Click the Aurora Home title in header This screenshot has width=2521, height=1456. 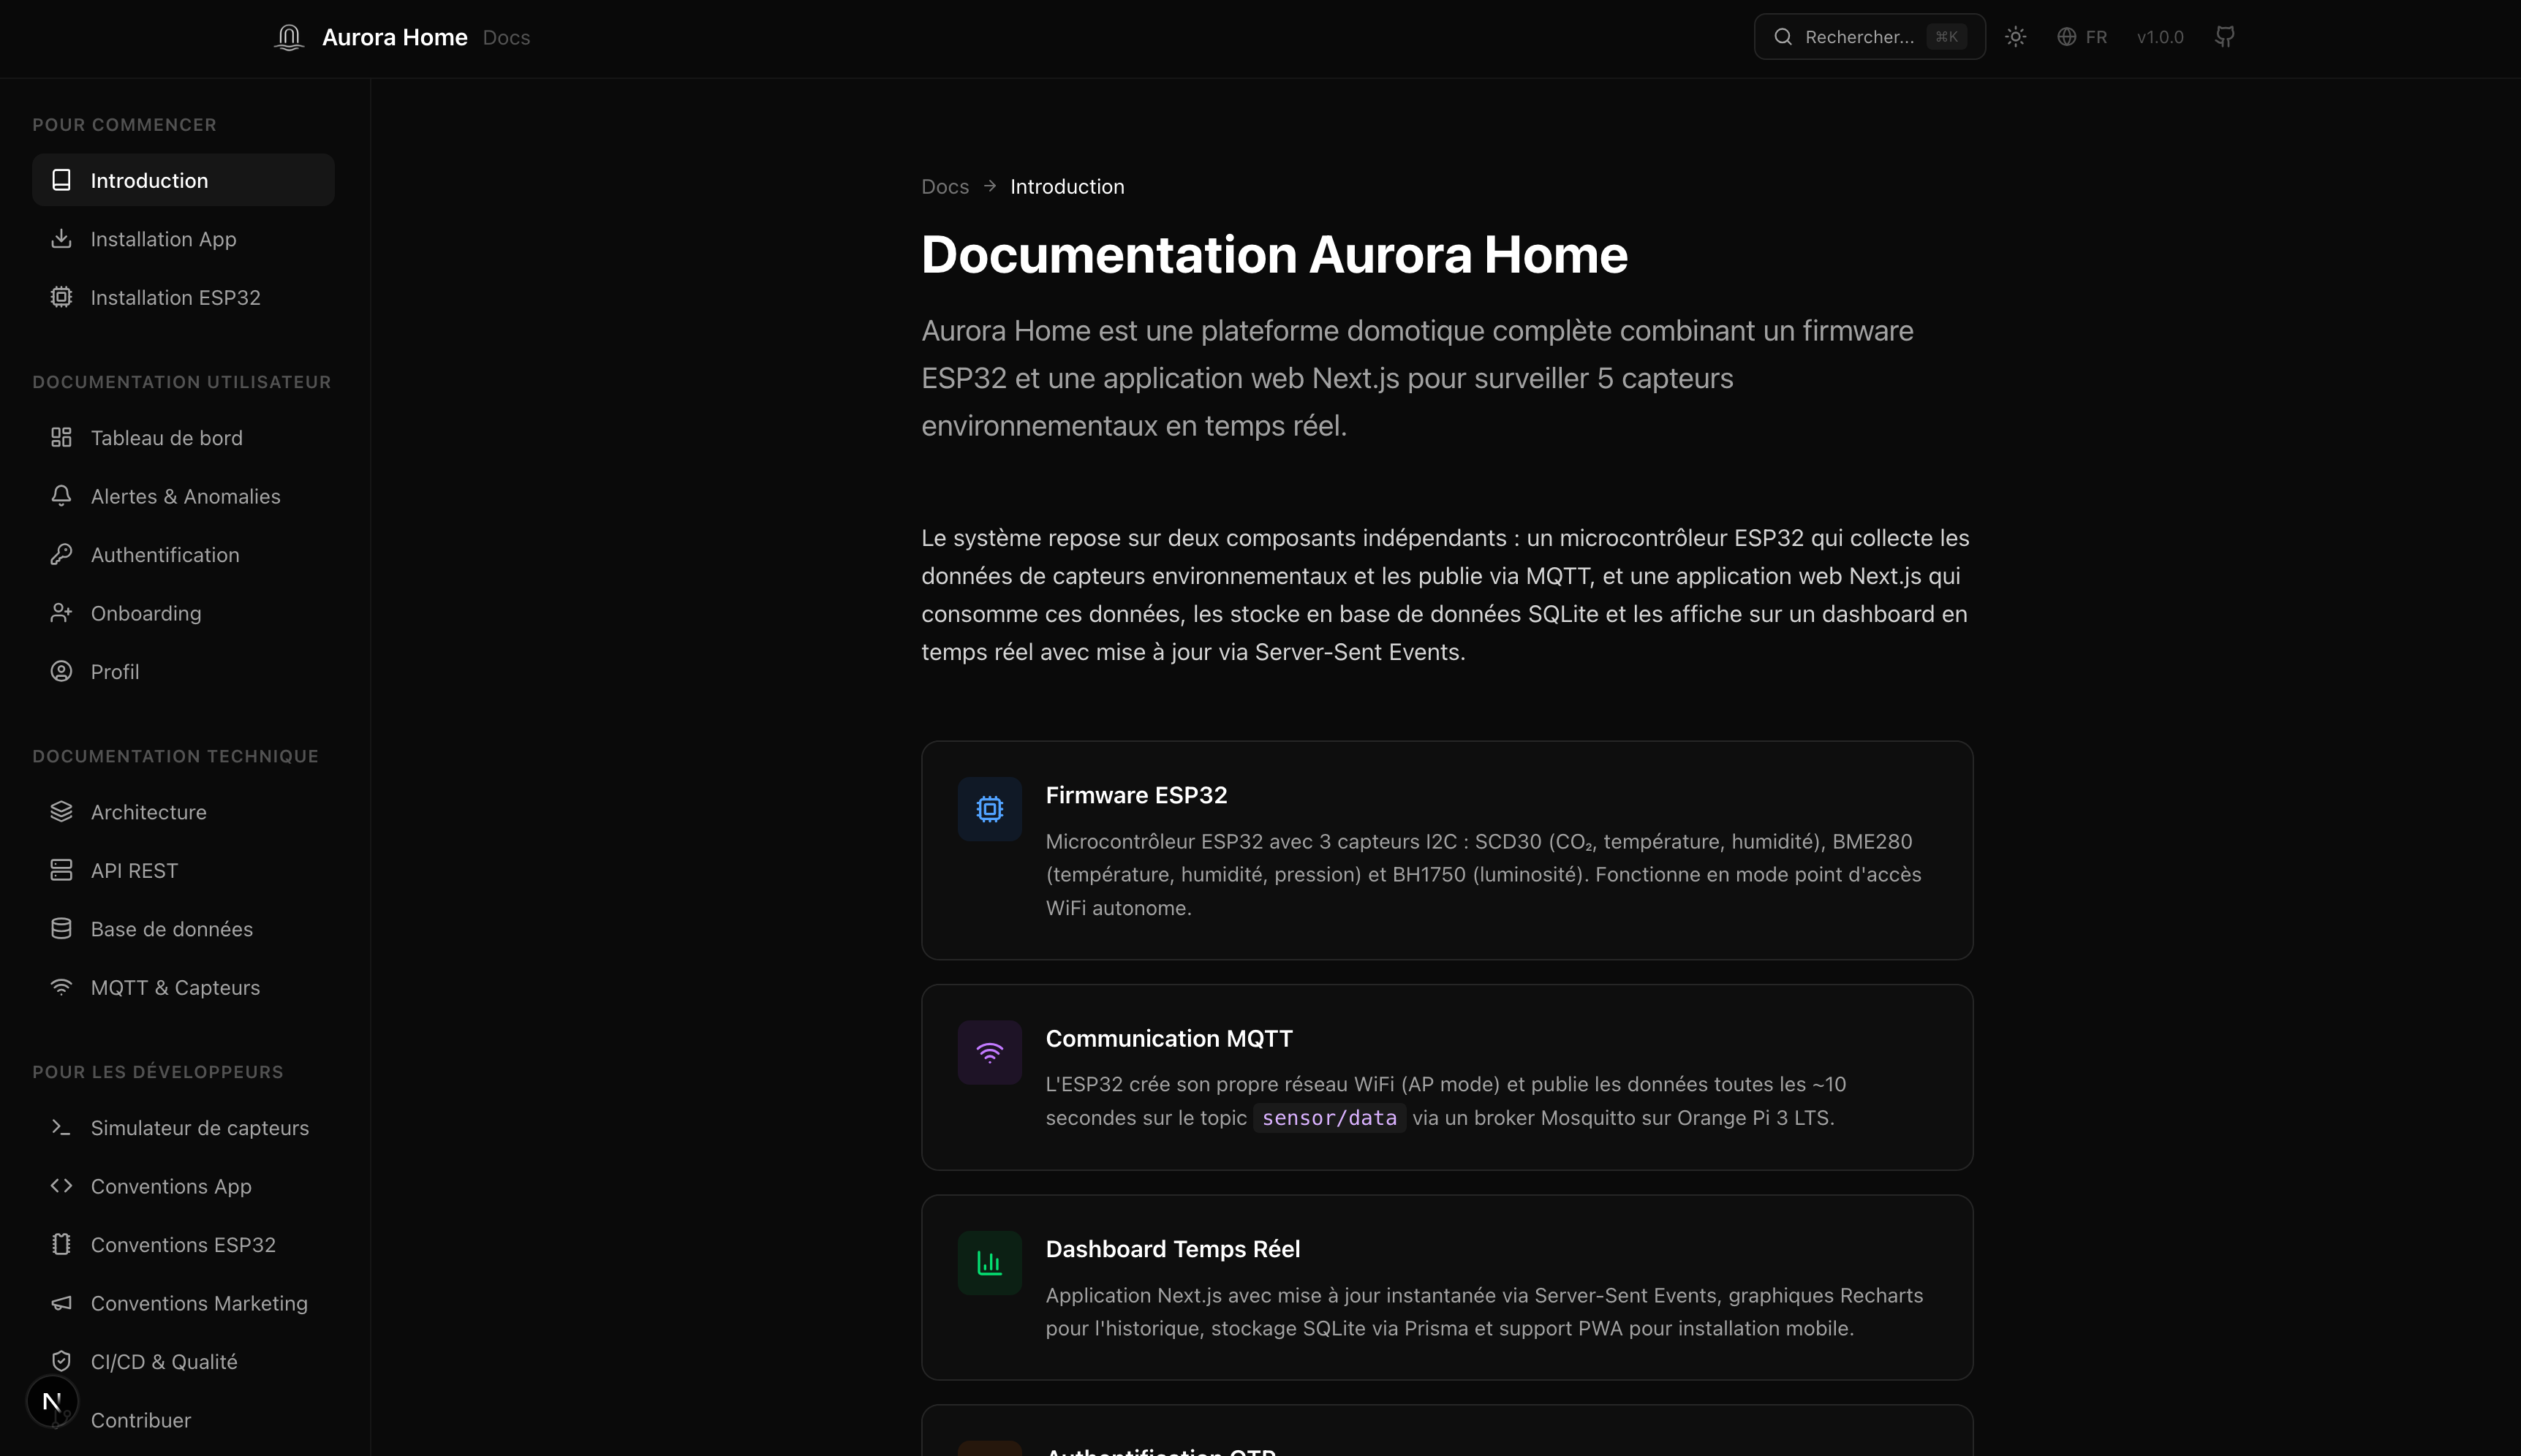pyautogui.click(x=394, y=37)
